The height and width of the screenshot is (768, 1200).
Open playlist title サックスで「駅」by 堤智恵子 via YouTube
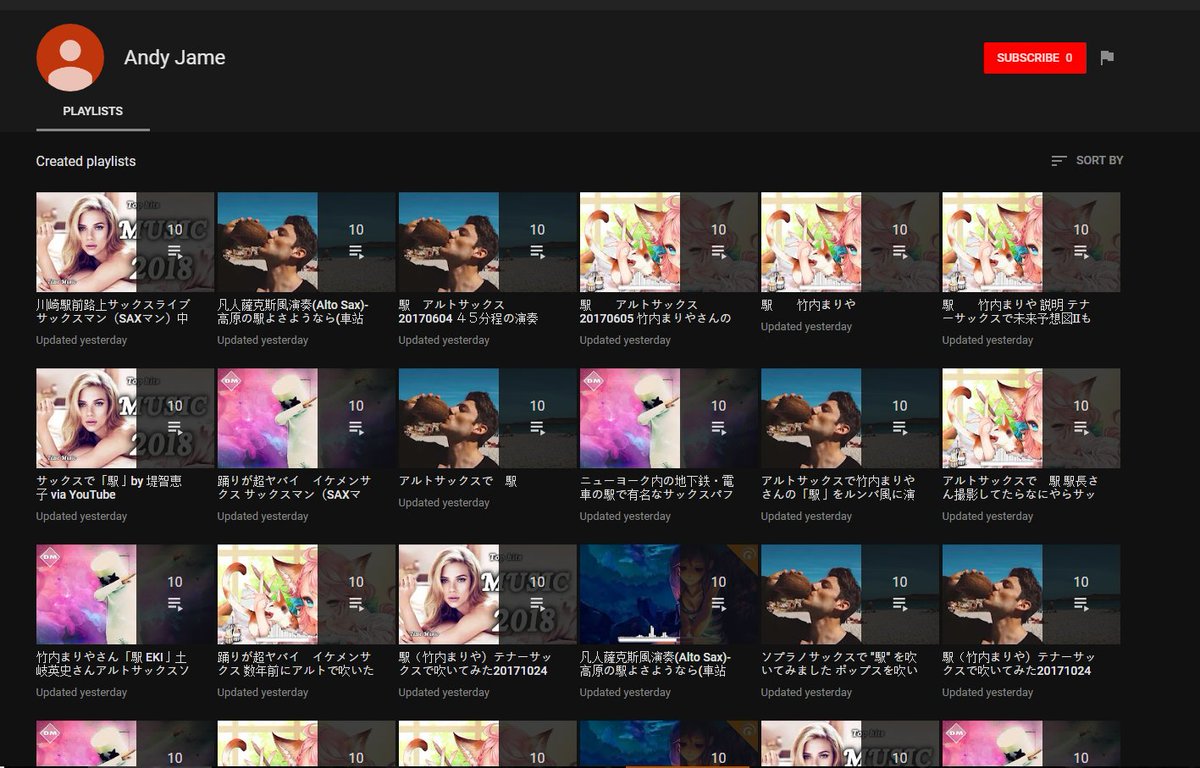tap(109, 487)
